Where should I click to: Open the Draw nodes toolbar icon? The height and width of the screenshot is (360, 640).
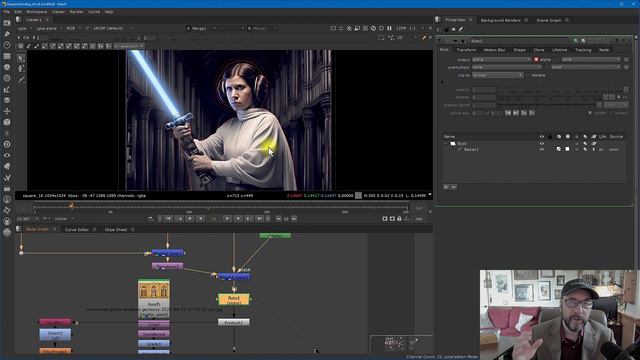(x=7, y=34)
